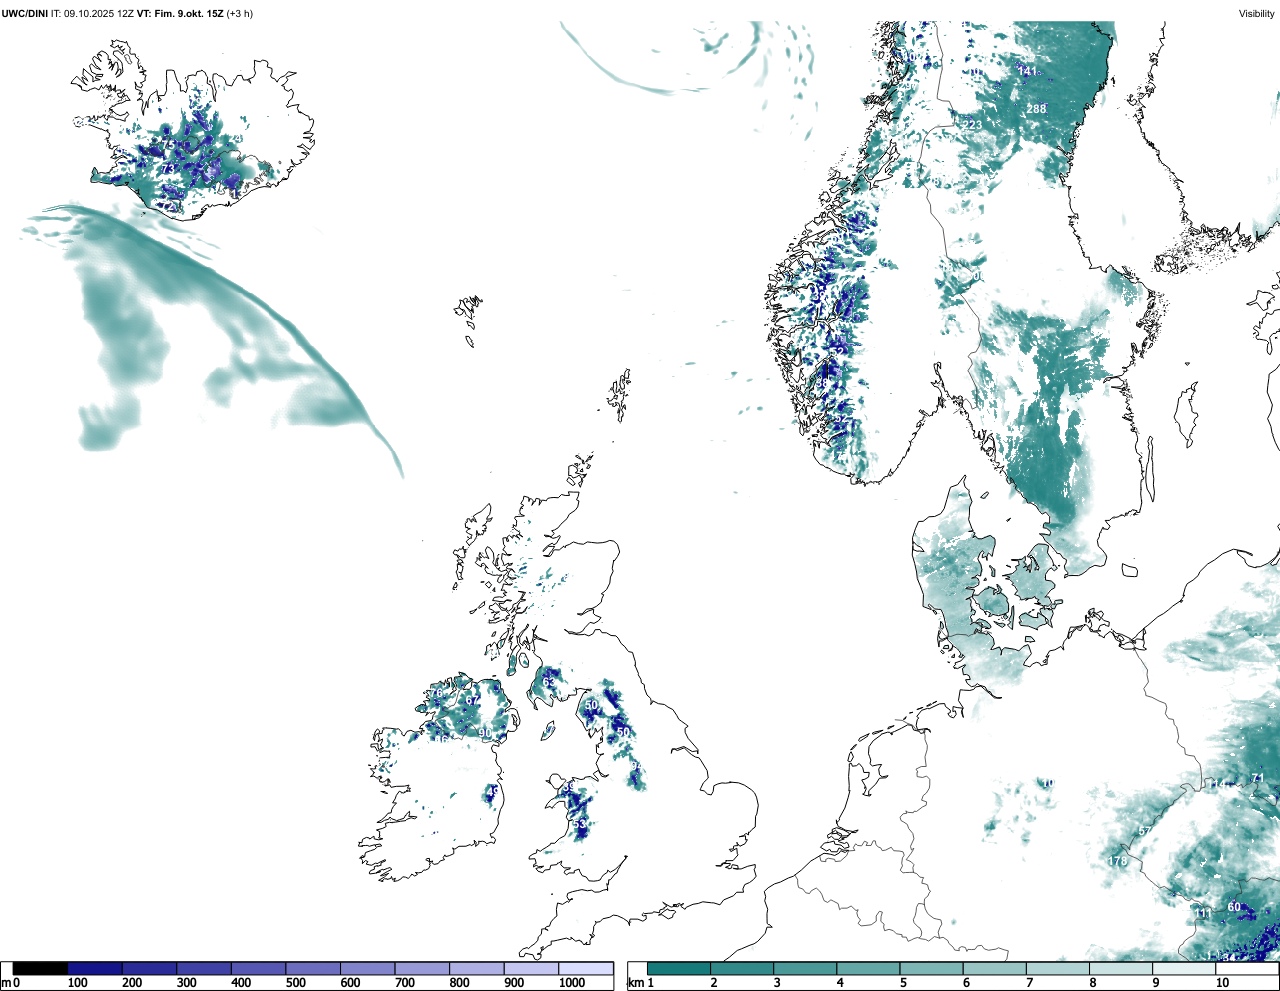The image size is (1280, 991).
Task: Pick the 7–8 km legend swatch
Action: pos(1057,968)
